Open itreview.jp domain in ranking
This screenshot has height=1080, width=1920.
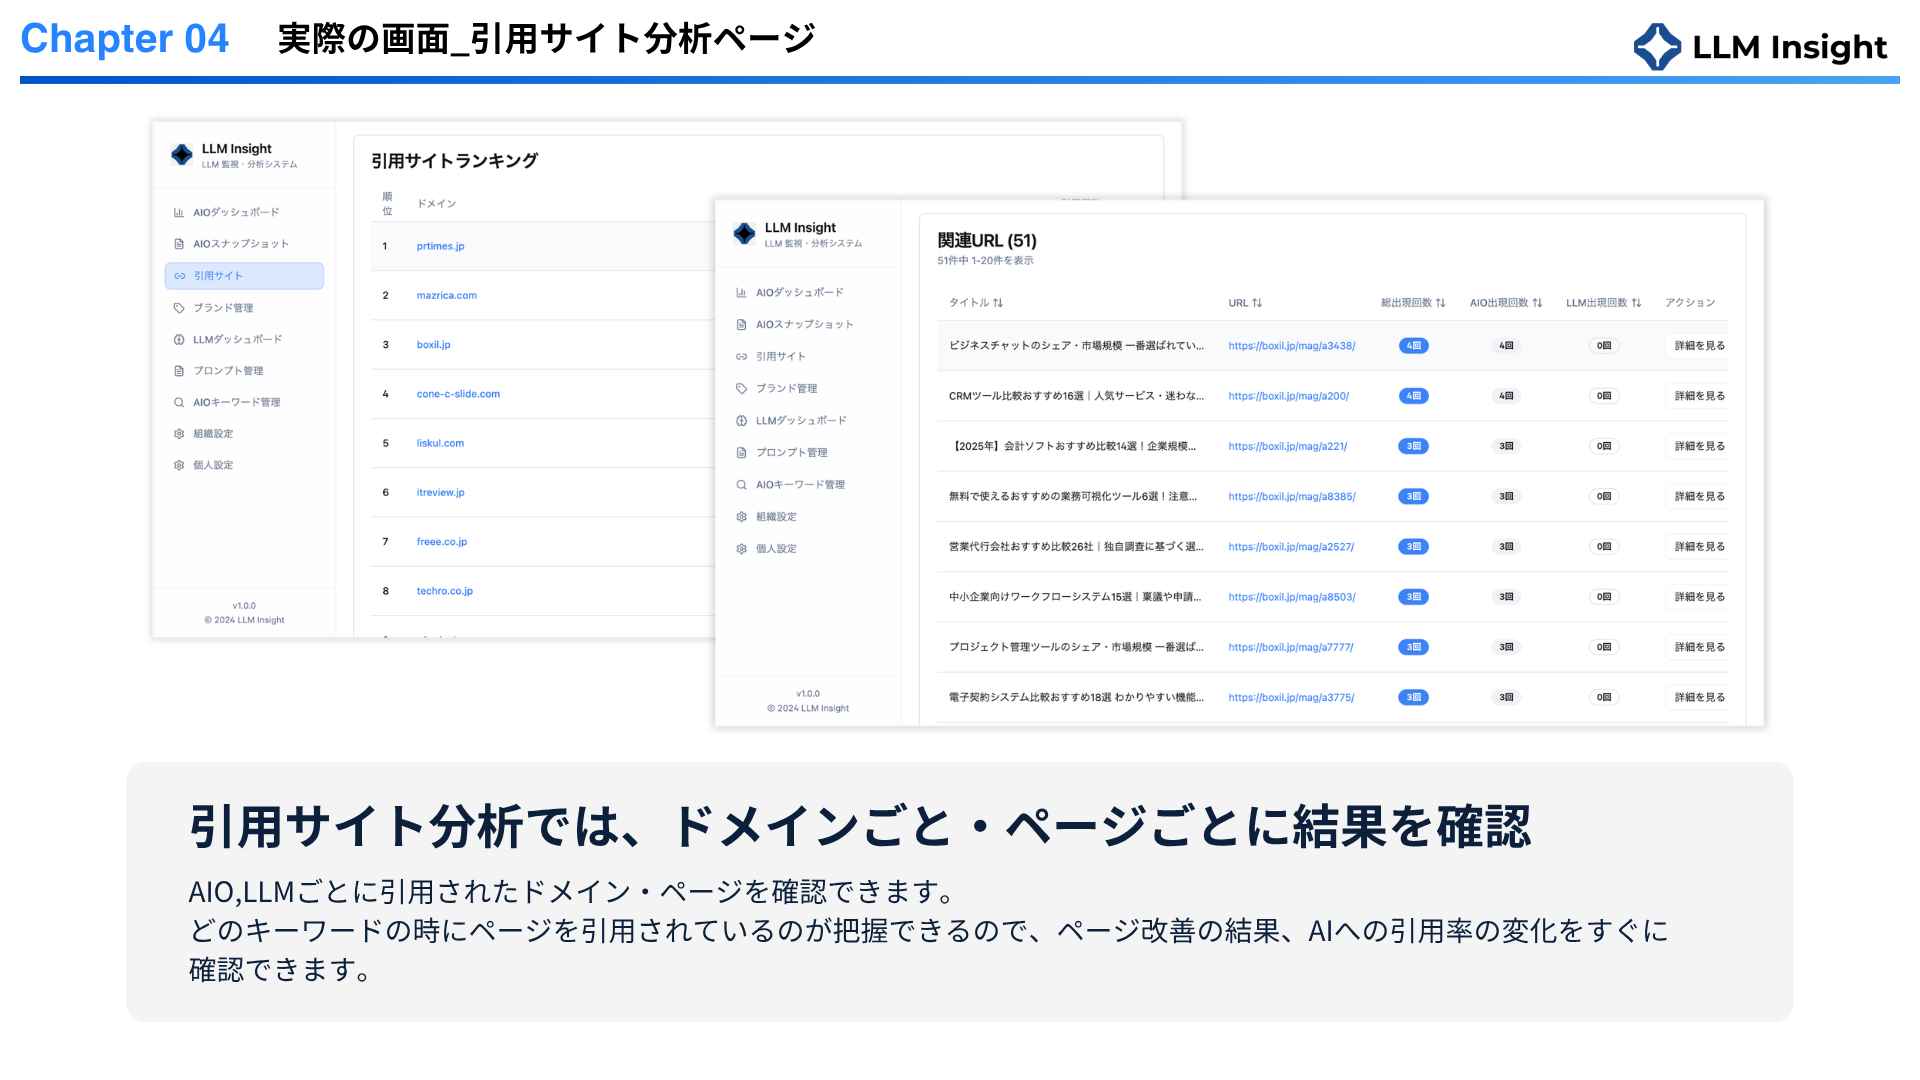(440, 493)
